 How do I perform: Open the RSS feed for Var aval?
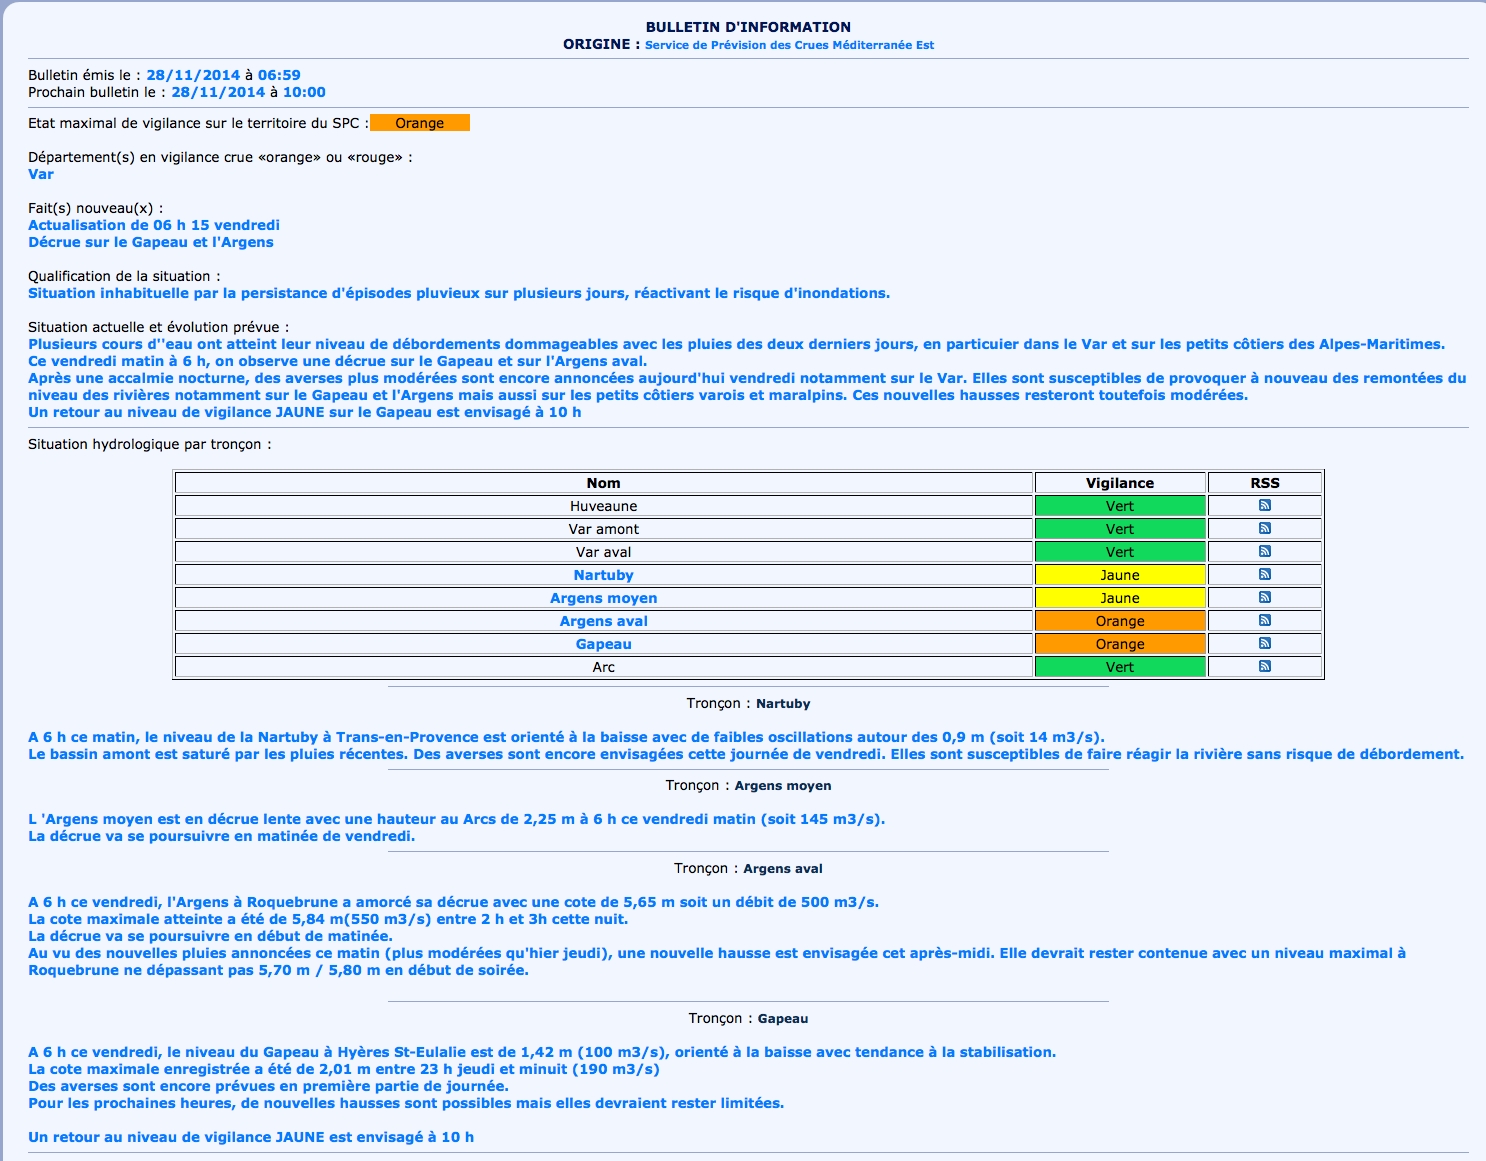coord(1265,552)
